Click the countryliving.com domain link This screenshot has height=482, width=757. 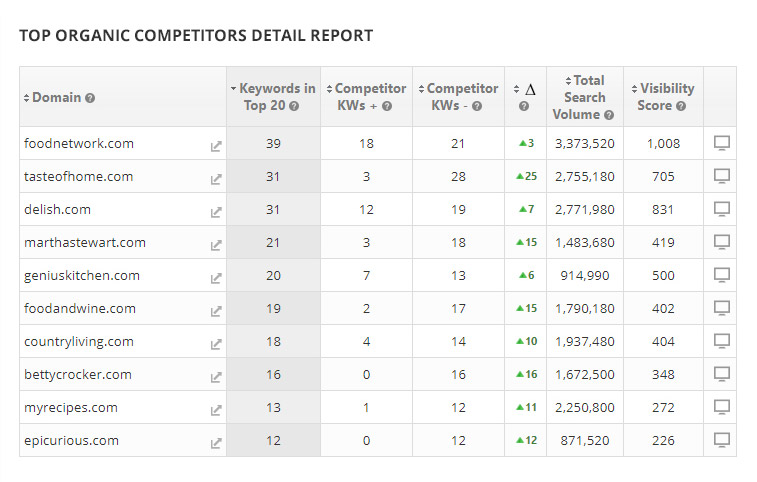(x=79, y=342)
